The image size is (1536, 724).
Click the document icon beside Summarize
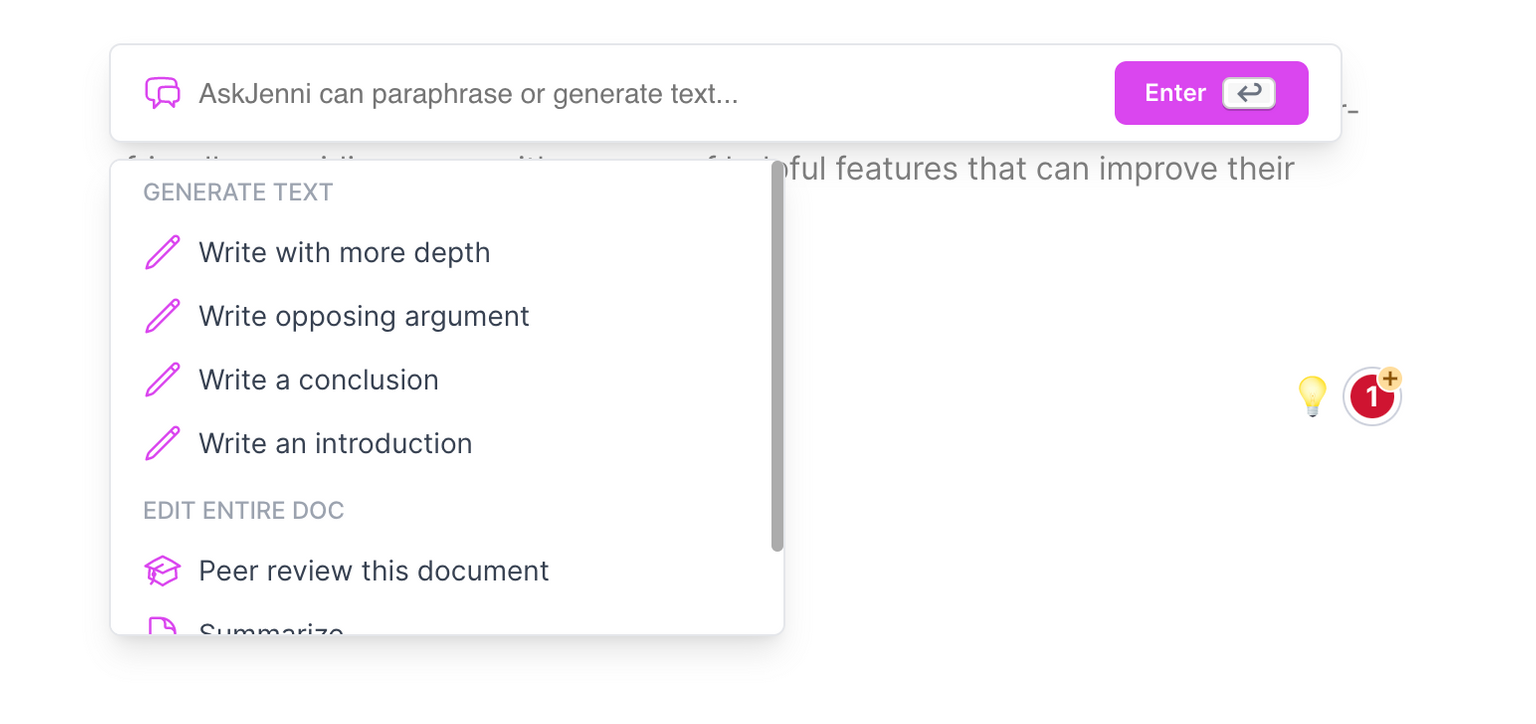pos(162,627)
